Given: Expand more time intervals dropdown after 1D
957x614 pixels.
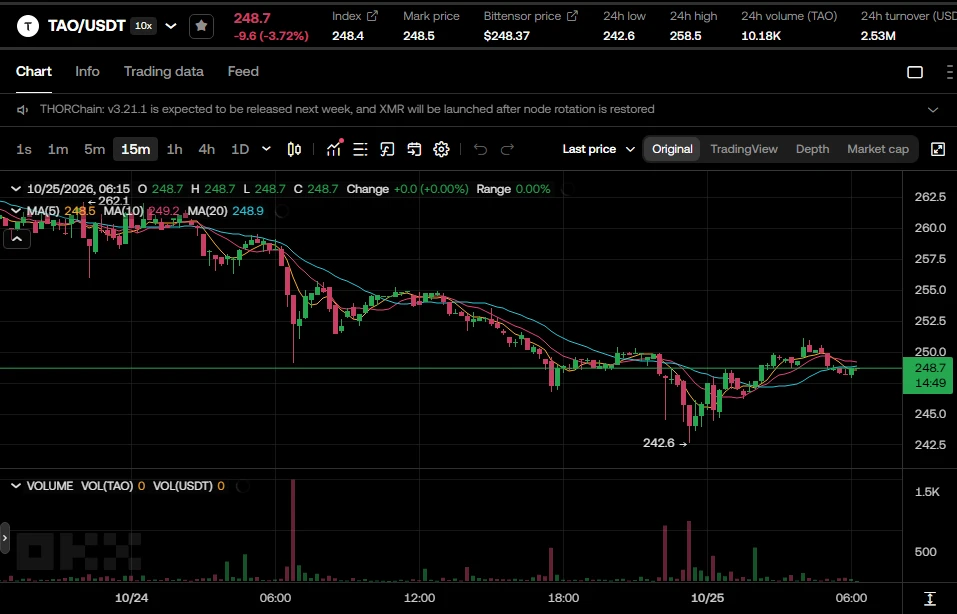Looking at the screenshot, I should coord(266,149).
